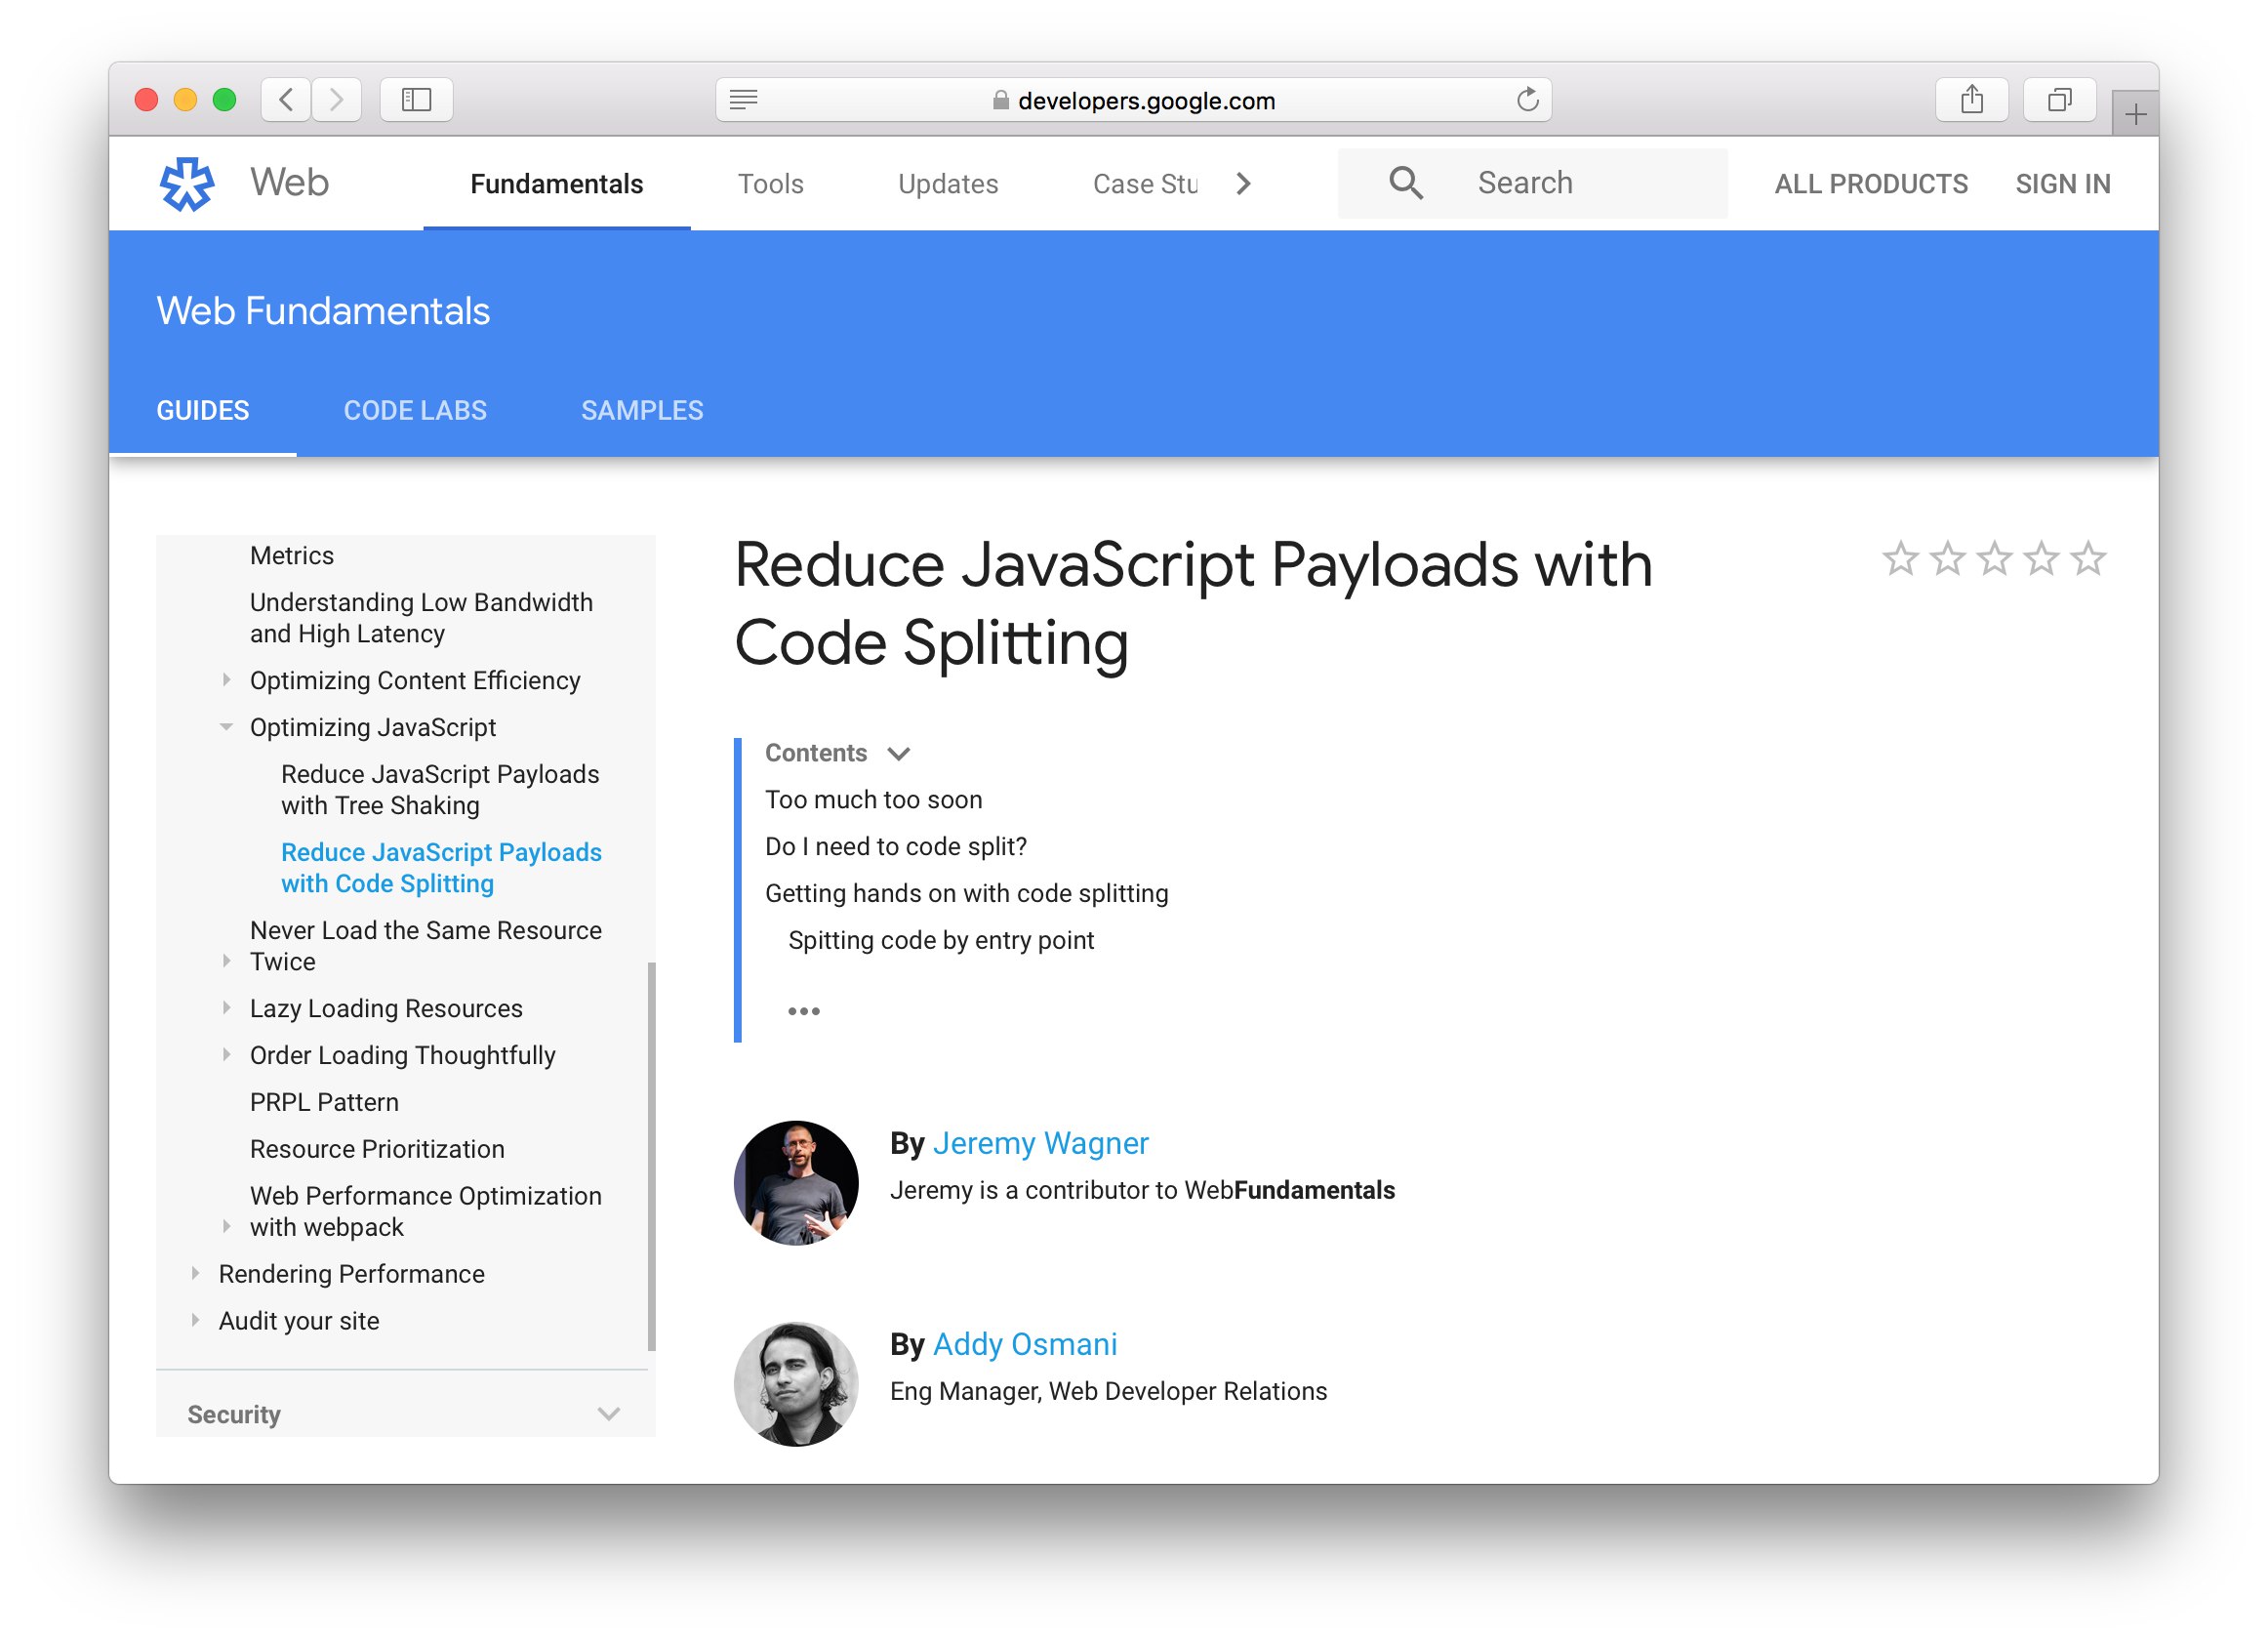Collapse the Contents list chevron
The width and height of the screenshot is (2268, 1640).
click(x=899, y=754)
